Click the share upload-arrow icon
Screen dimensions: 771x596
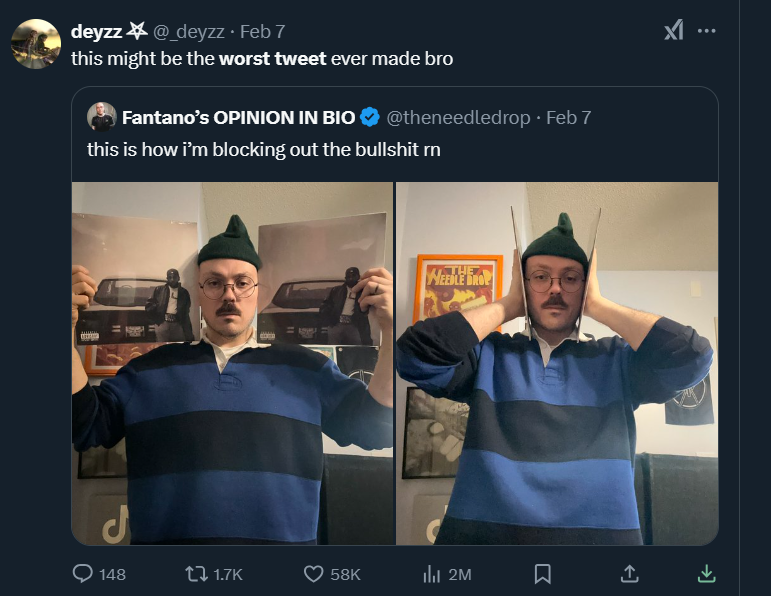[629, 574]
